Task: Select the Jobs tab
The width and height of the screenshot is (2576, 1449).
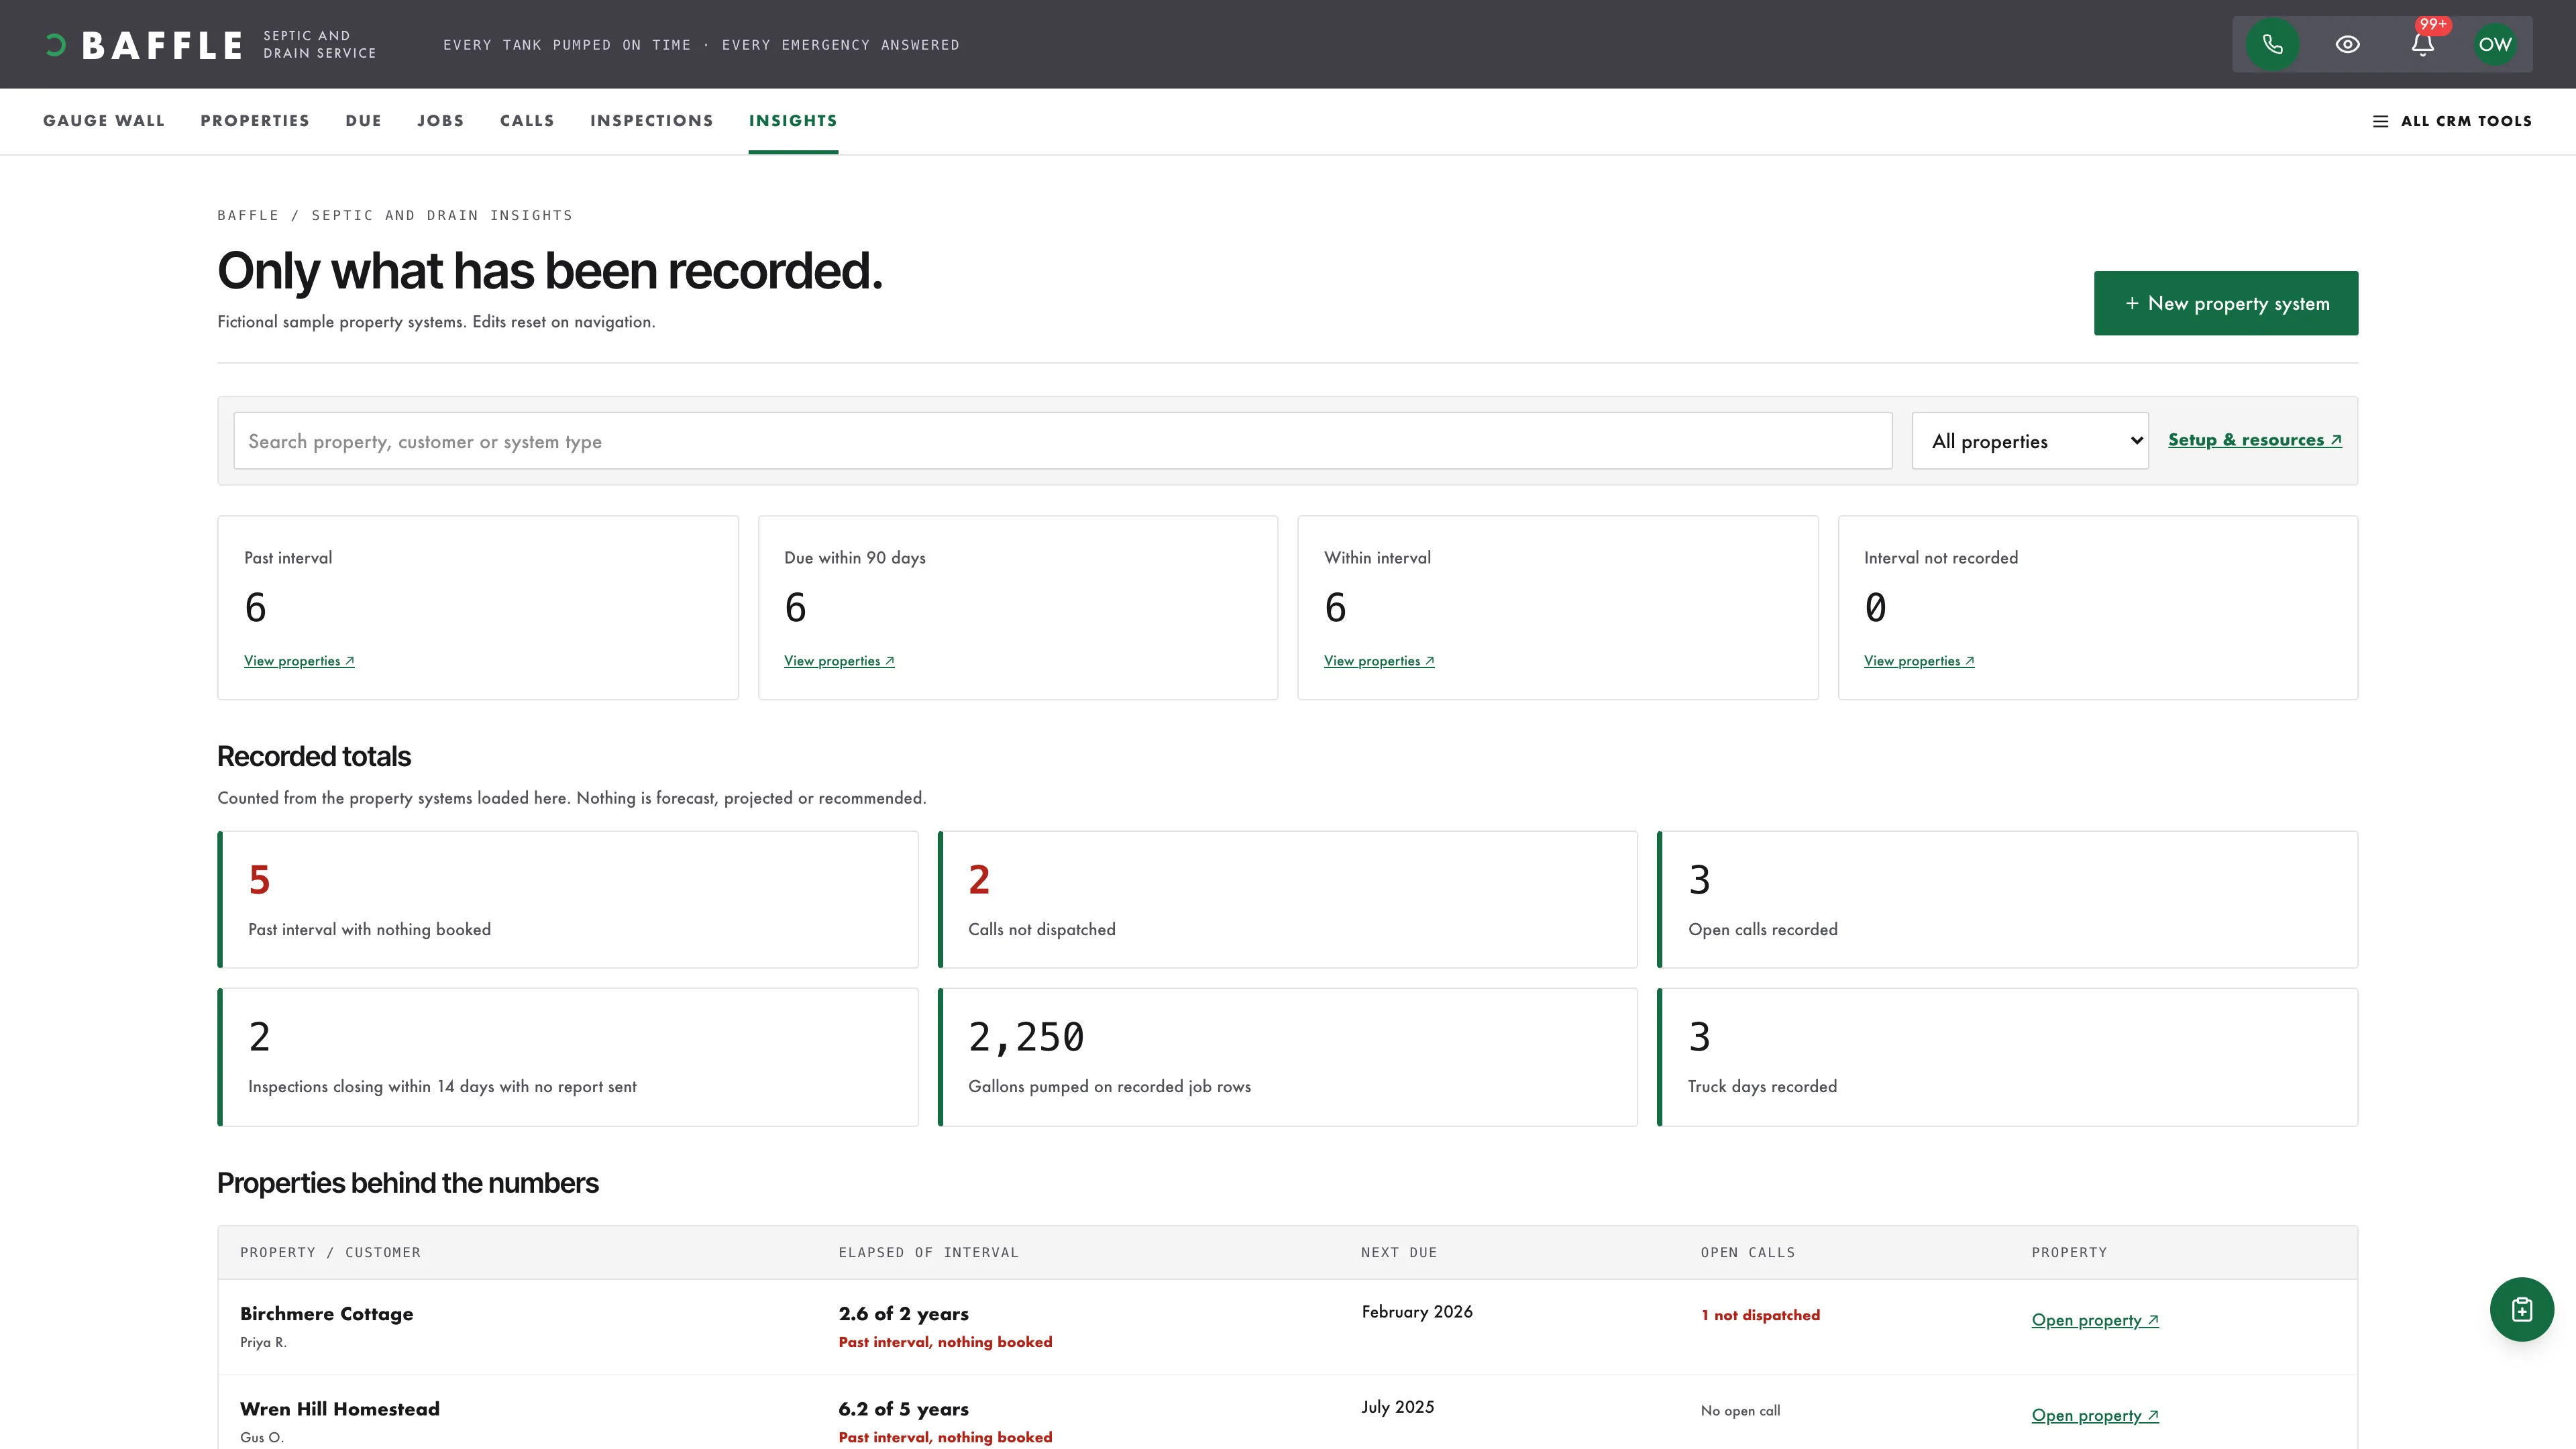Action: tap(440, 121)
